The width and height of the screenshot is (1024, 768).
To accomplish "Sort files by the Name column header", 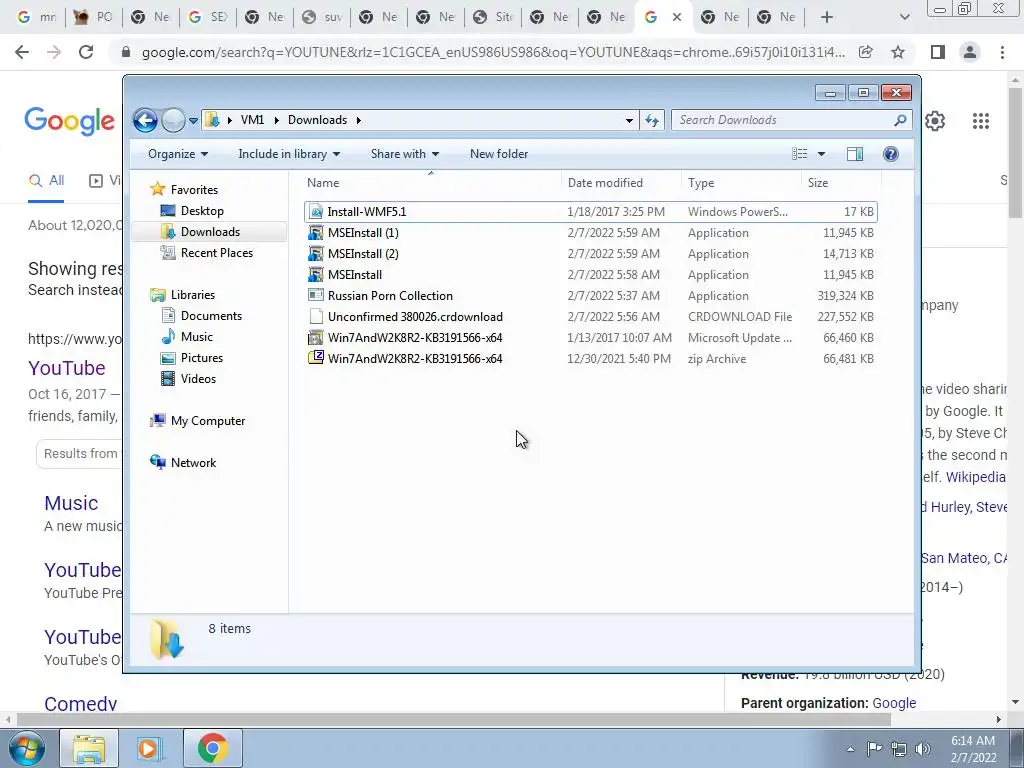I will click(431, 183).
